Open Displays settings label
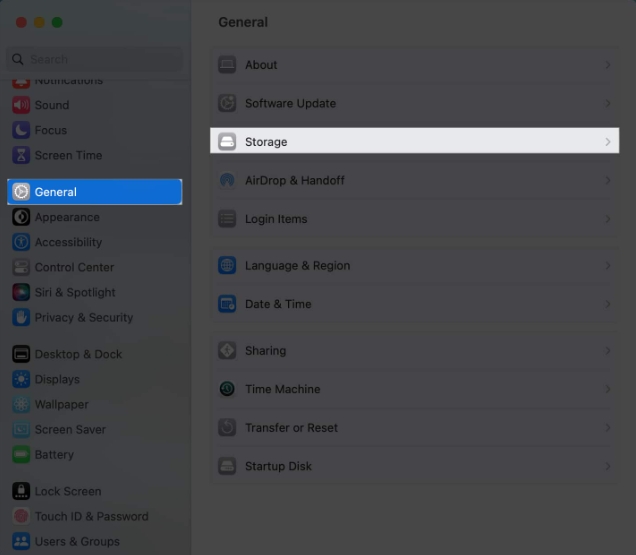 click(x=57, y=380)
